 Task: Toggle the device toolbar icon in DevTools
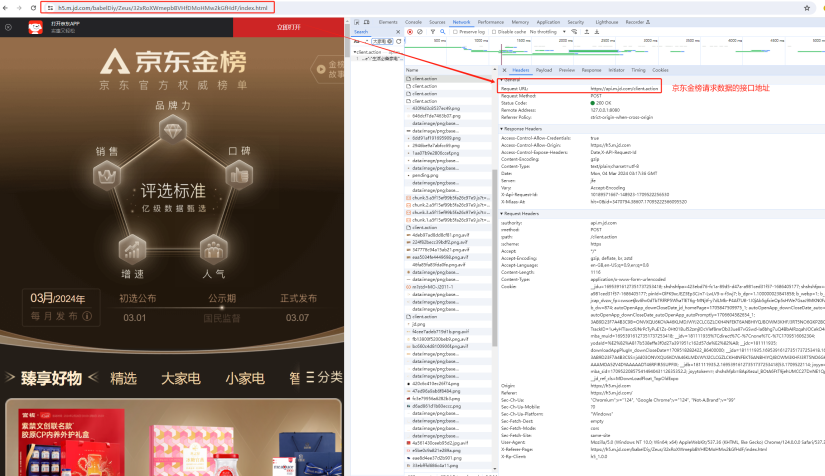tap(367, 22)
